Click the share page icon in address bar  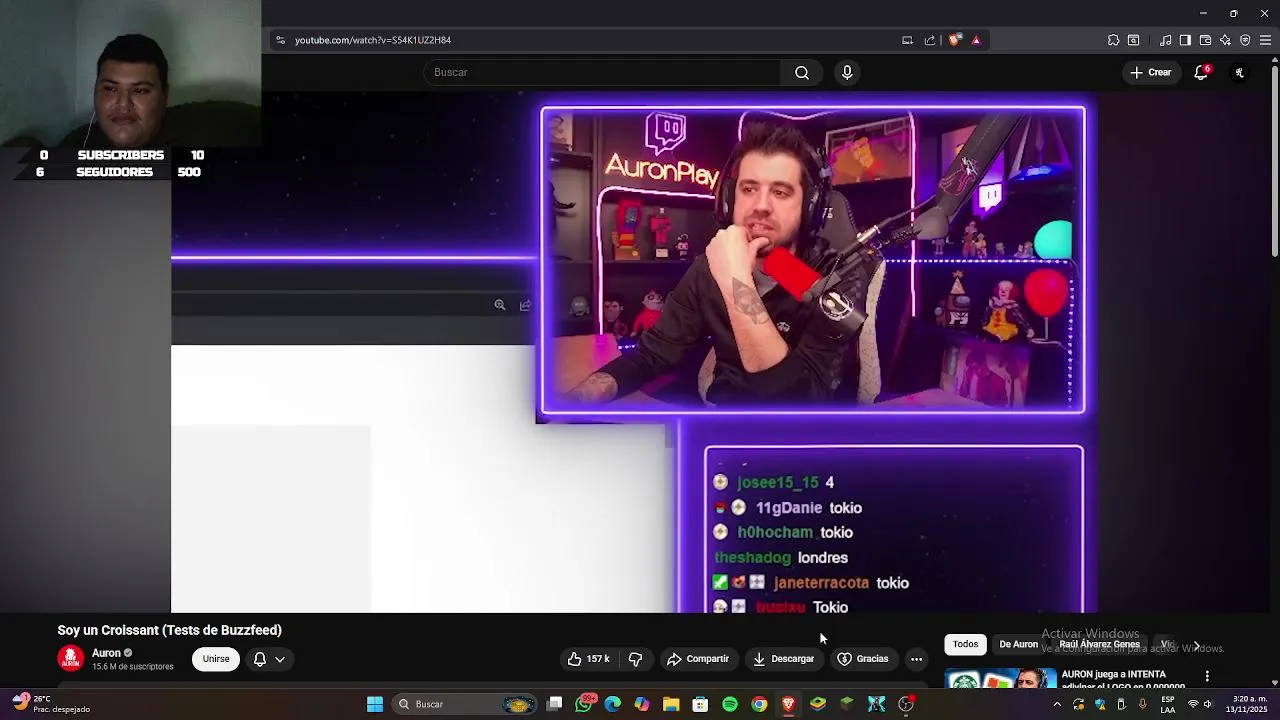[930, 40]
